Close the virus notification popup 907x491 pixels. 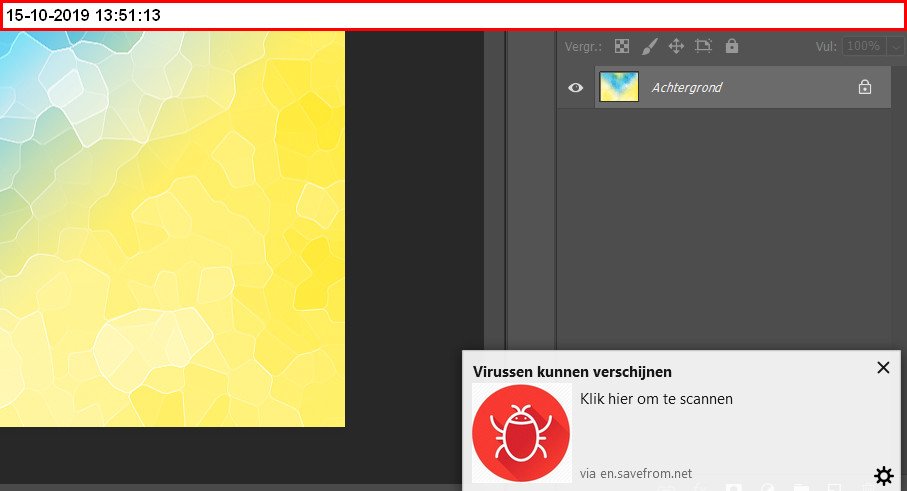[883, 367]
